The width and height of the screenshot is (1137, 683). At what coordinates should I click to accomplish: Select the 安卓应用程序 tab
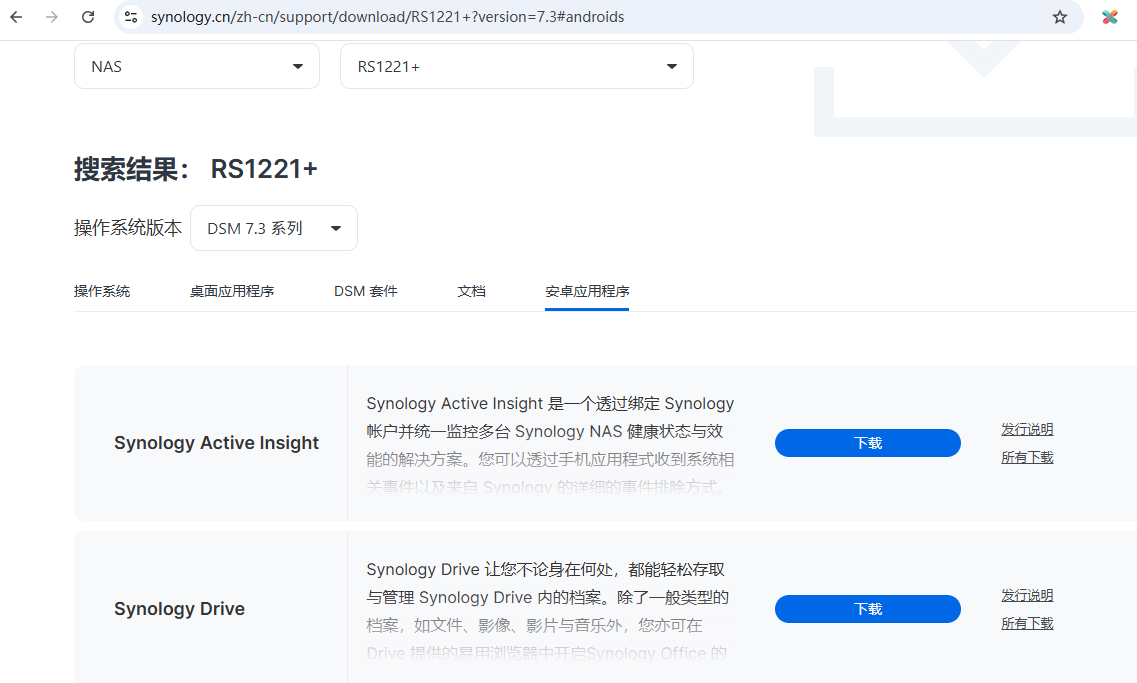587,291
